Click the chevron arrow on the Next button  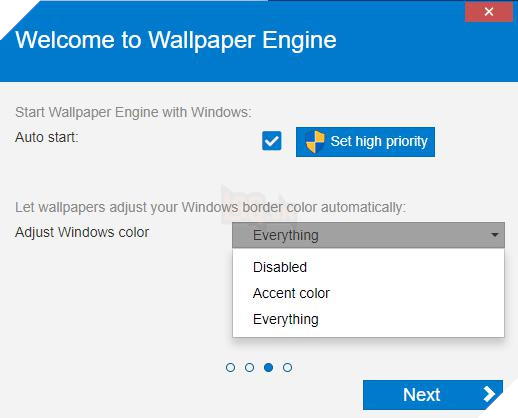point(489,395)
